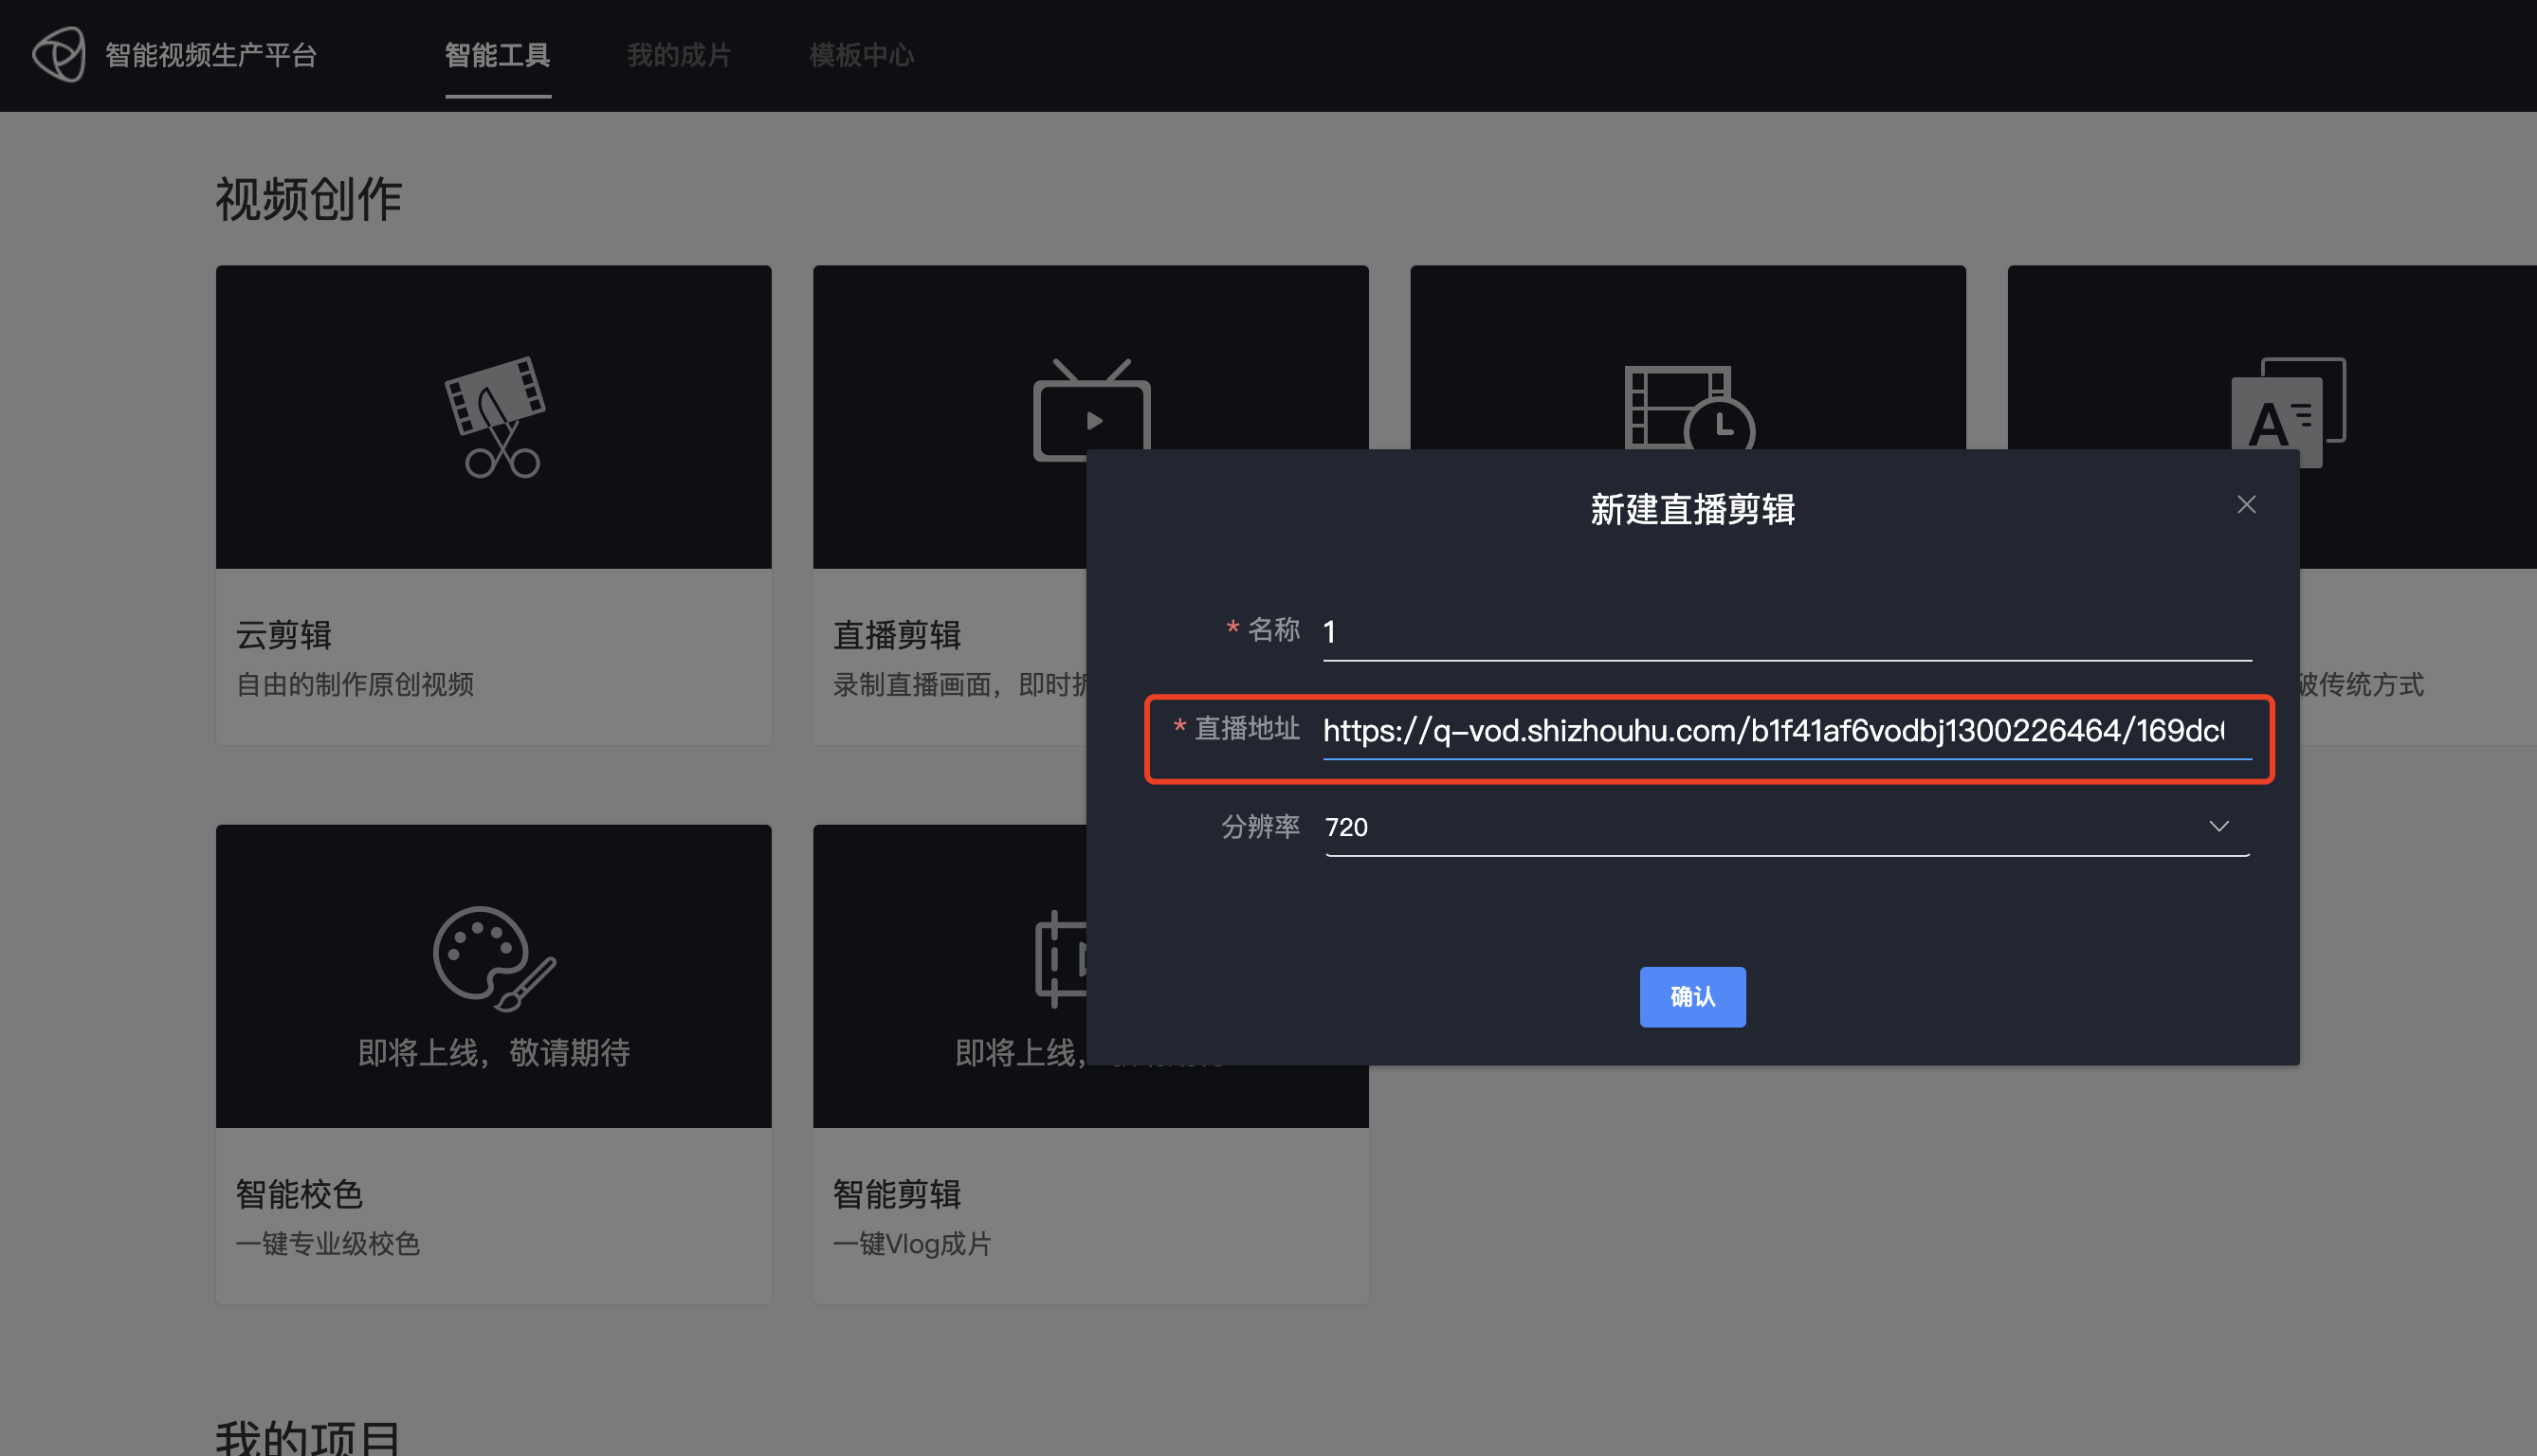This screenshot has height=1456, width=2537.
Task: Close the 新建直播剪辑 dialog
Action: click(x=2246, y=505)
